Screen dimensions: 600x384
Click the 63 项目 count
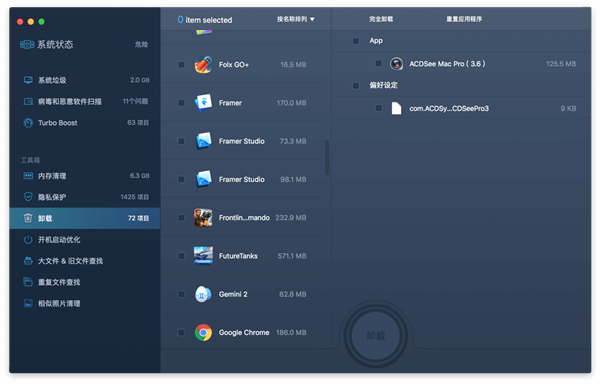(138, 123)
